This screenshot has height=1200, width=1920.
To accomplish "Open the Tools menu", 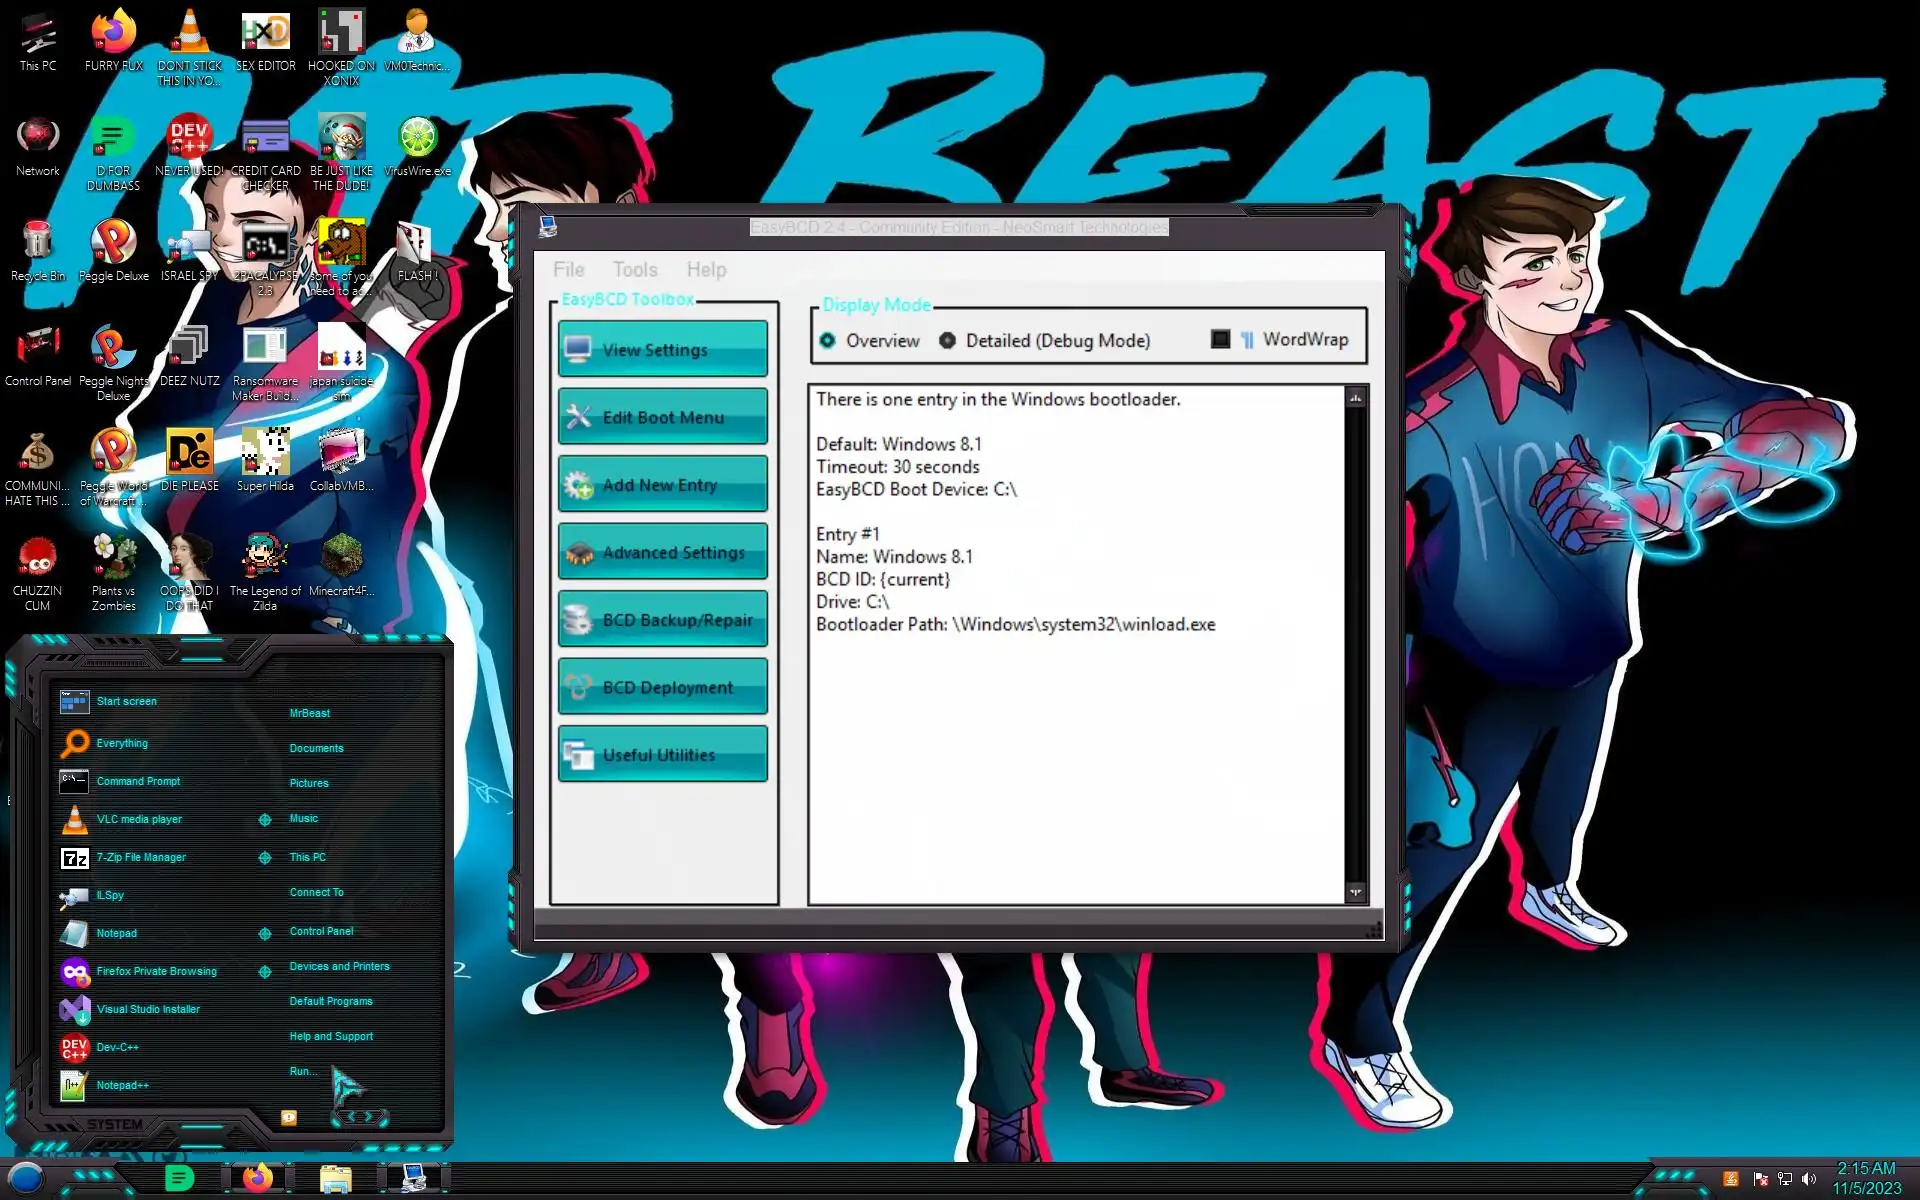I will click(635, 270).
